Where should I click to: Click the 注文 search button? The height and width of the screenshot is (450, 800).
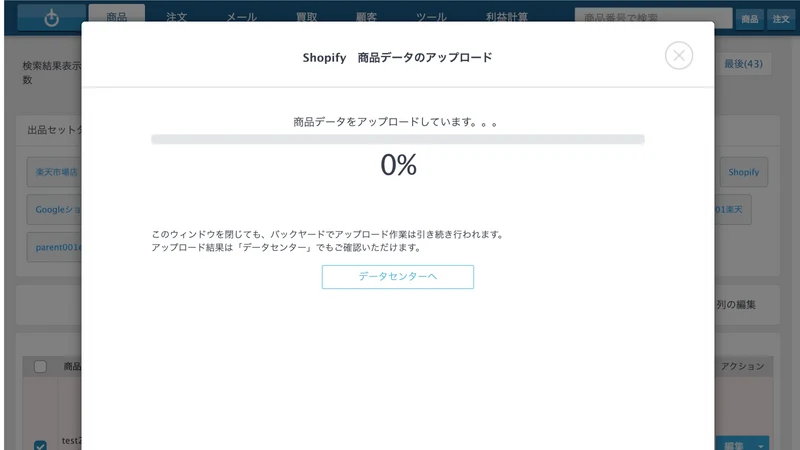[781, 19]
